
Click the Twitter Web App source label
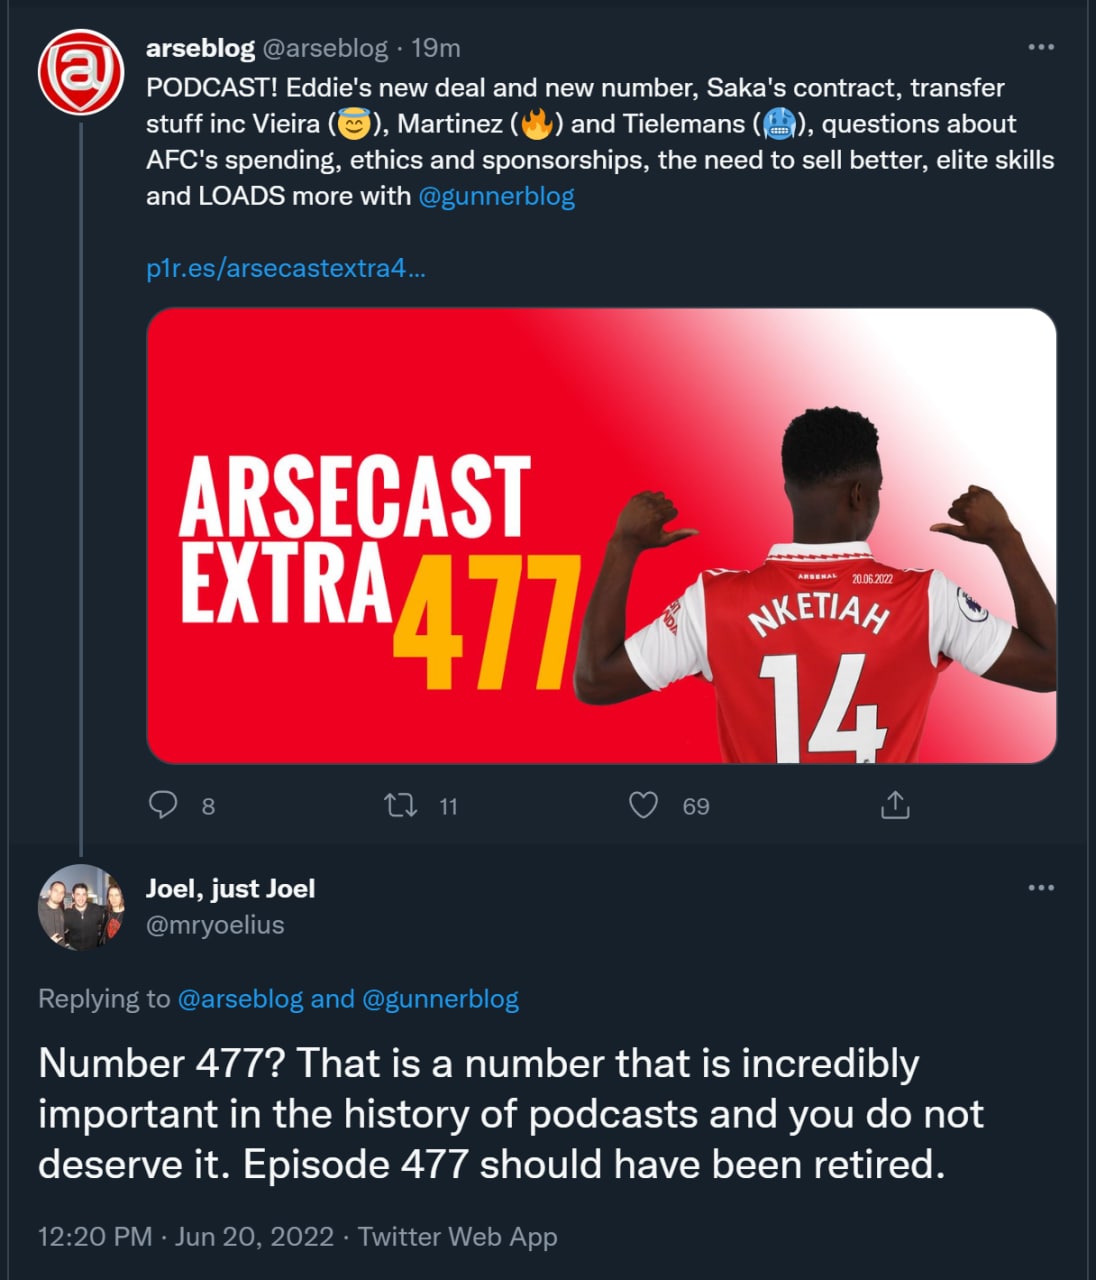[x=457, y=1237]
